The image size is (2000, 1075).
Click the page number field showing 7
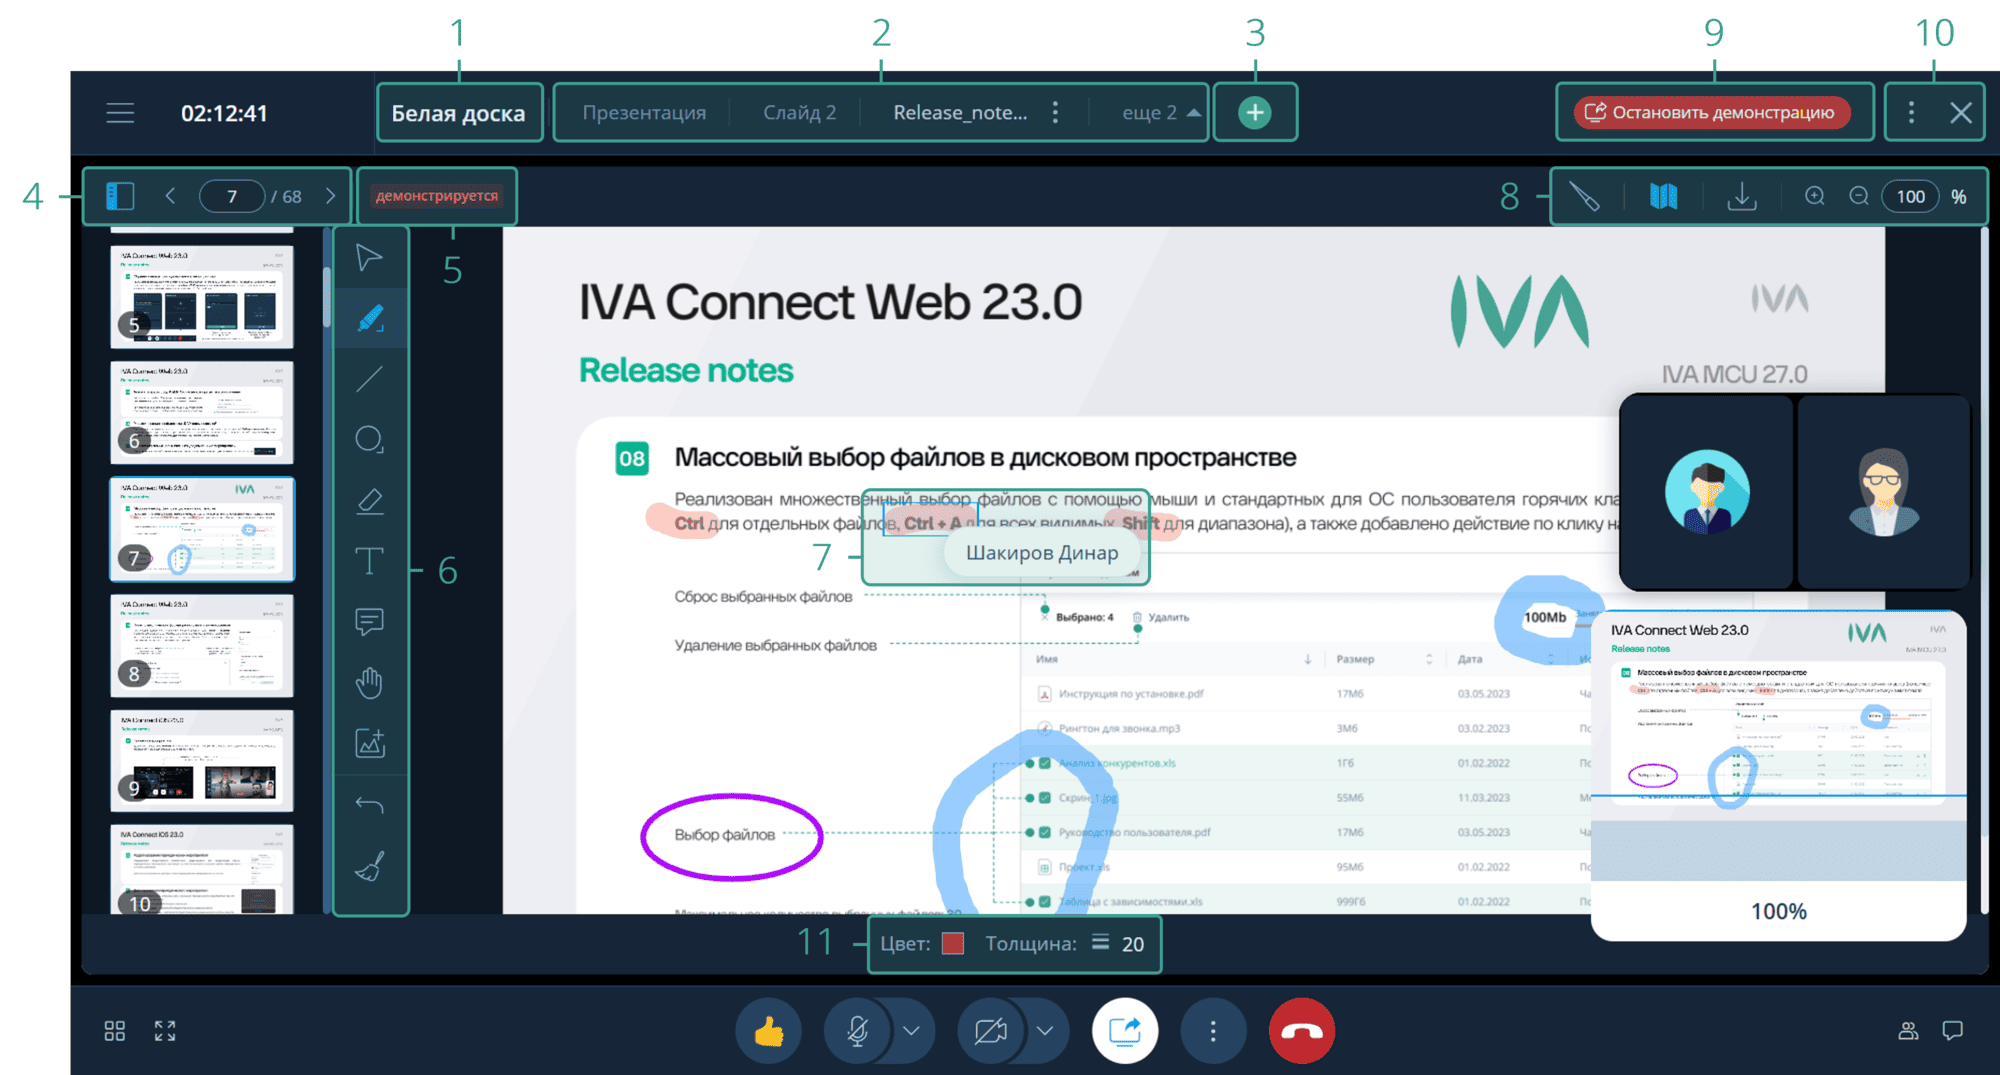(232, 196)
